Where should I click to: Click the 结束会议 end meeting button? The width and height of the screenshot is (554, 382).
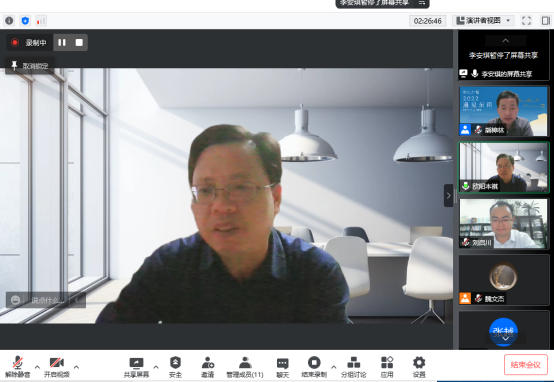(525, 365)
